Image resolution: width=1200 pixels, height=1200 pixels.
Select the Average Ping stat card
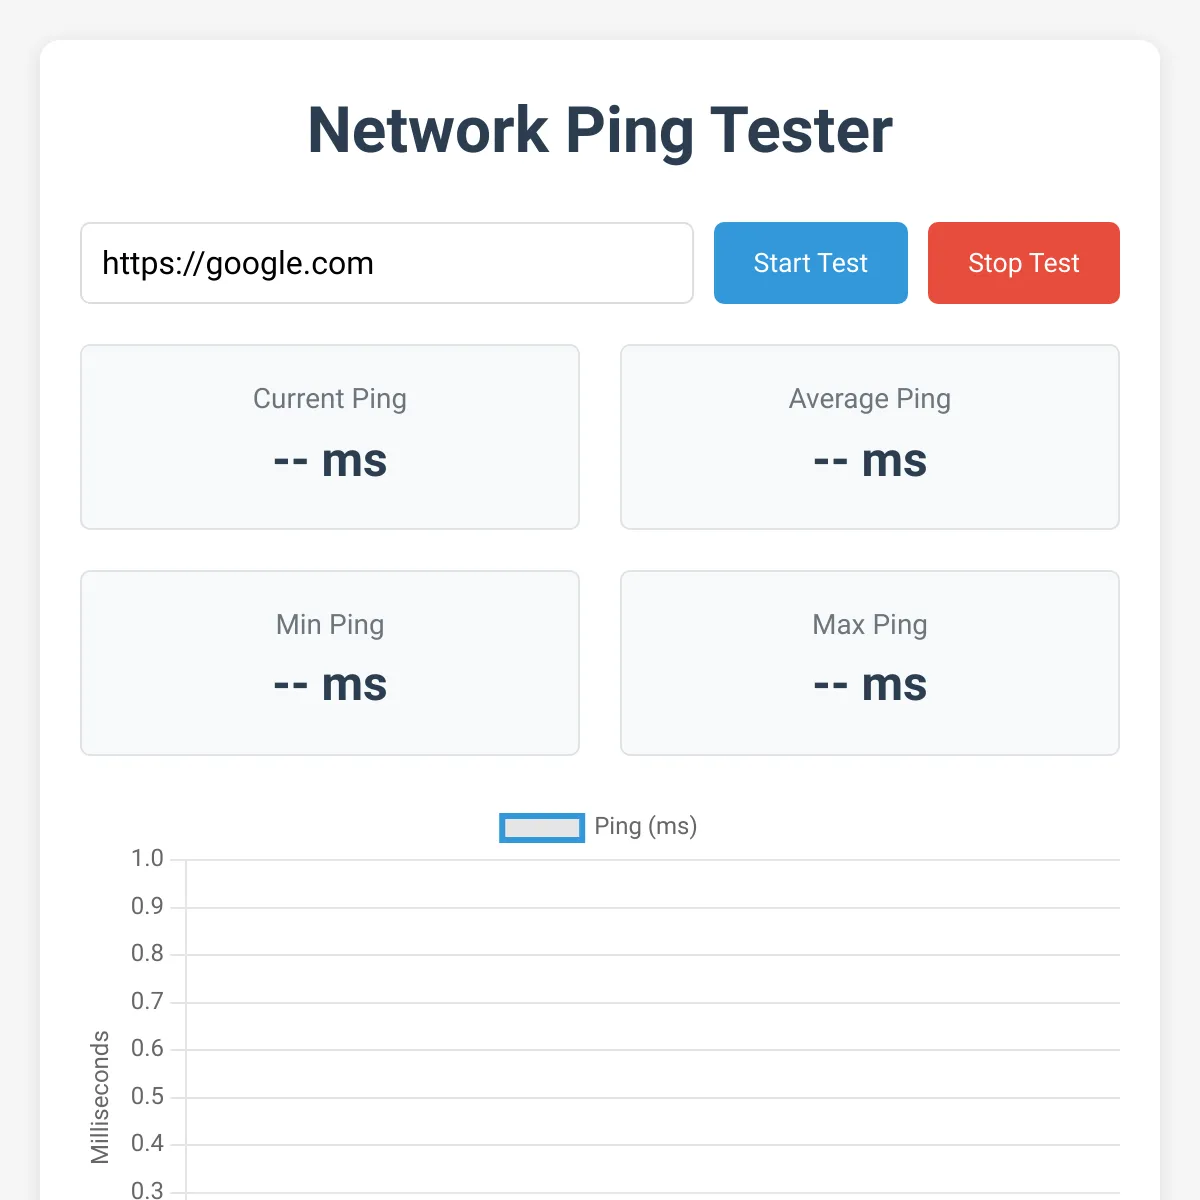point(870,437)
